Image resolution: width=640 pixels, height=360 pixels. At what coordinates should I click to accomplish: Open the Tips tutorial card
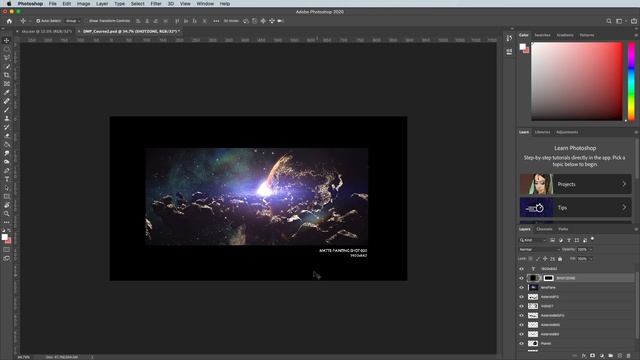click(576, 207)
